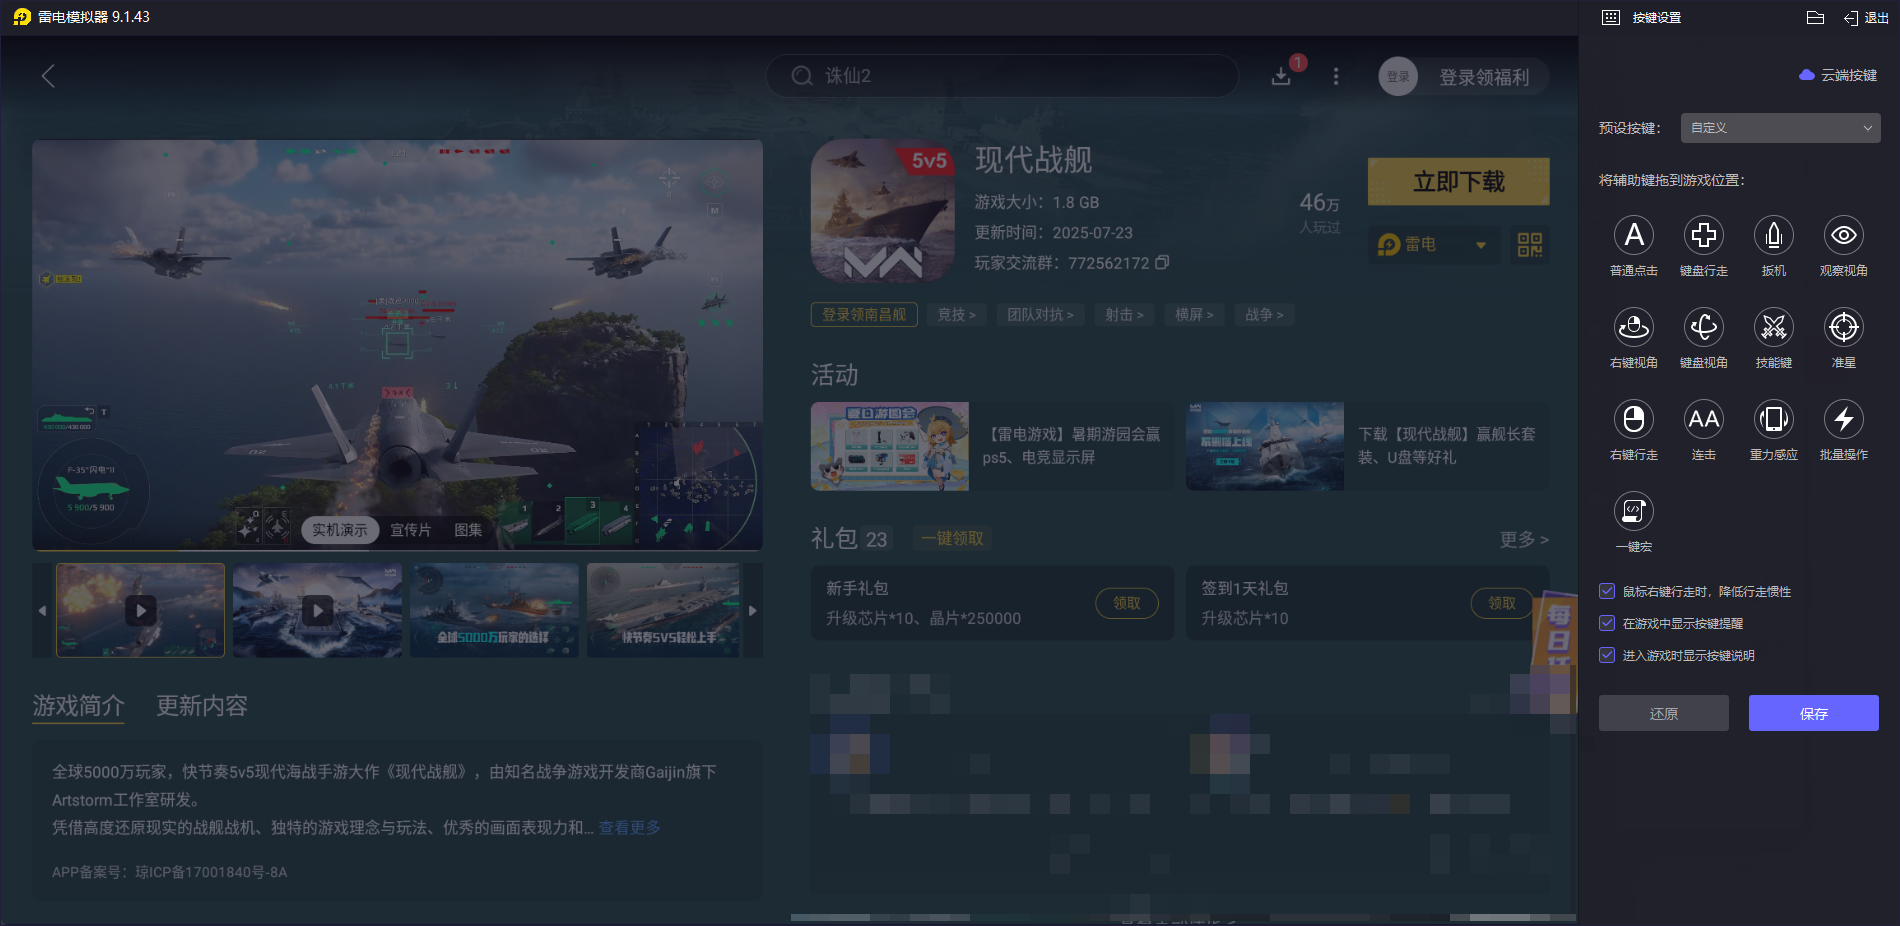Select the 普通点击 tap key icon
Viewport: 1900px width, 926px height.
1634,235
